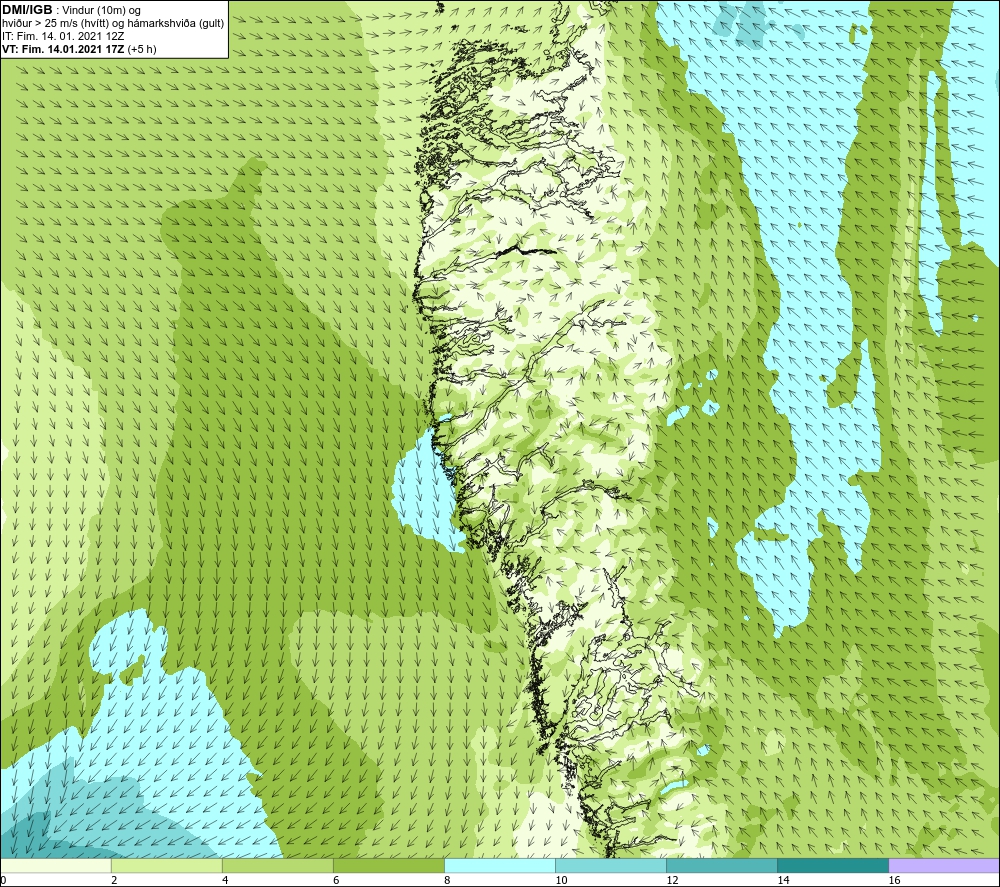Viewport: 1000px width, 887px height.
Task: Click the 'IT: Fim. 14. 01. 2021 12Z' line
Action: point(63,36)
